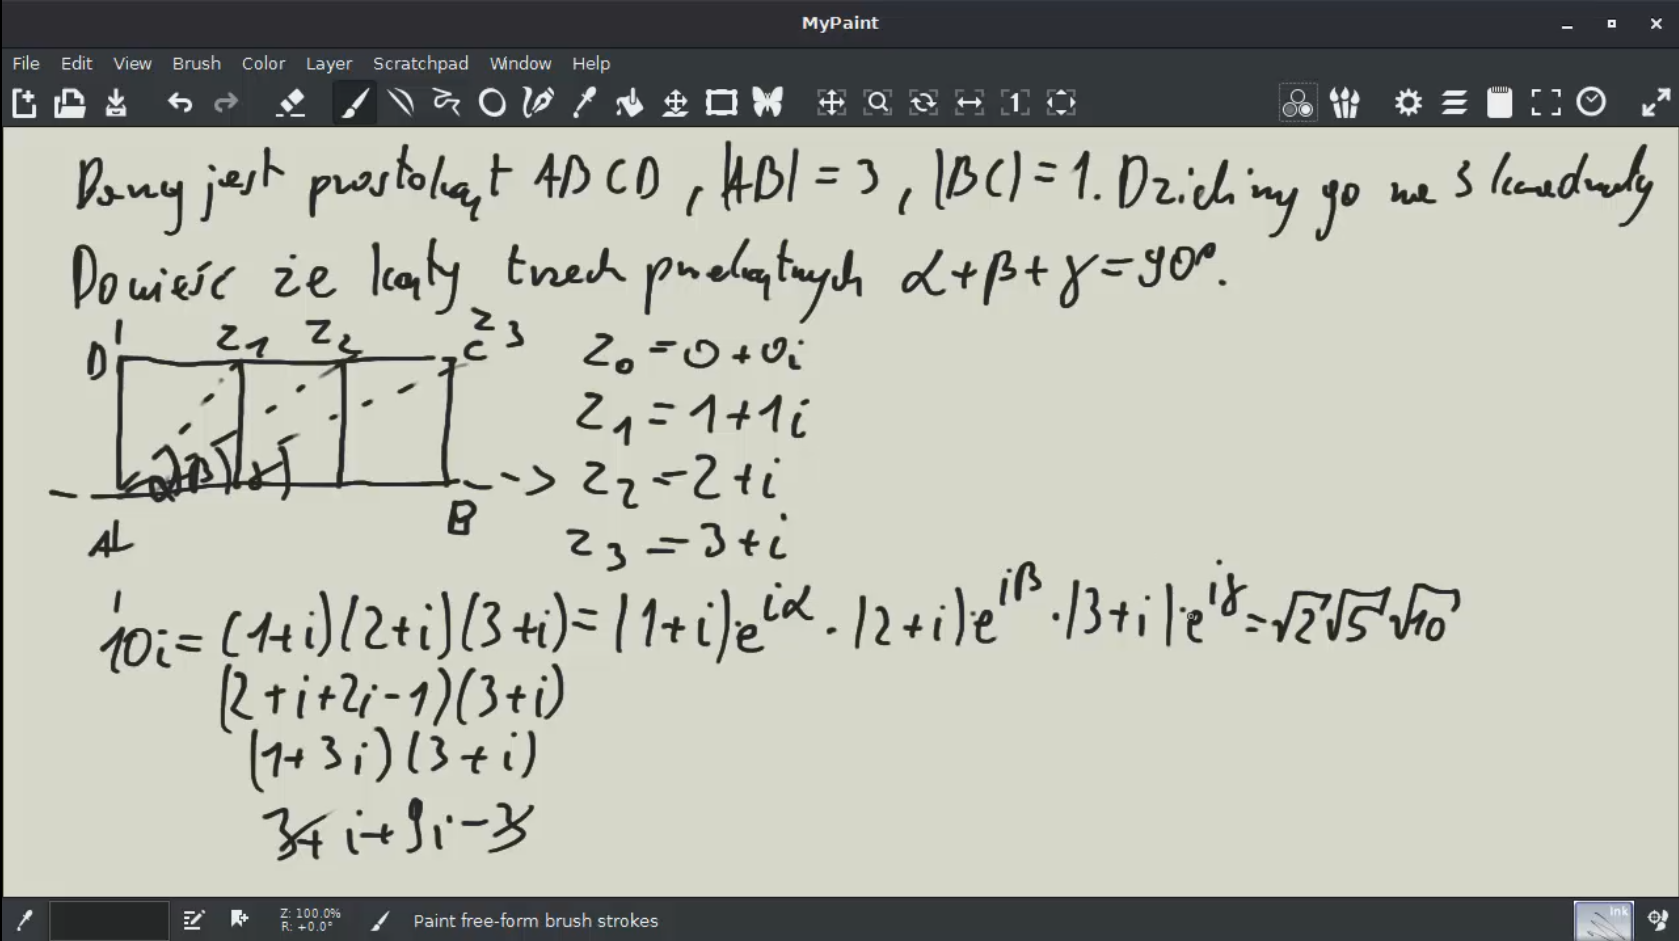Open the Brush menu
1679x941 pixels.
(196, 63)
